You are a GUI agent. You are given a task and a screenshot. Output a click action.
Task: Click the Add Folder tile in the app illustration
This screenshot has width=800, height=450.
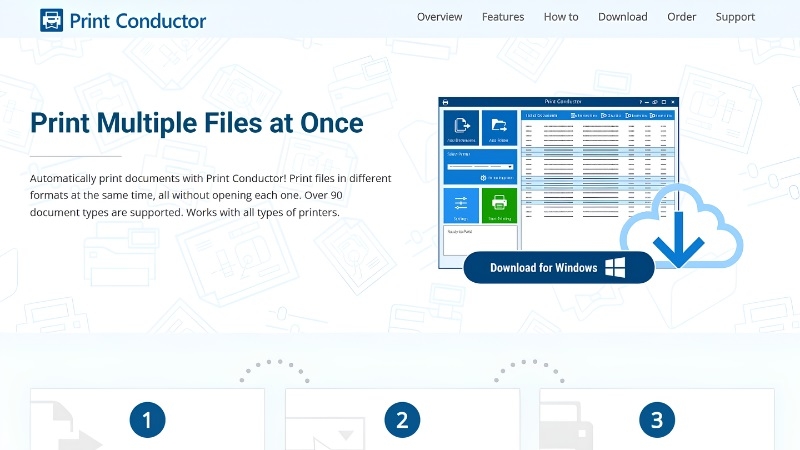click(x=499, y=128)
